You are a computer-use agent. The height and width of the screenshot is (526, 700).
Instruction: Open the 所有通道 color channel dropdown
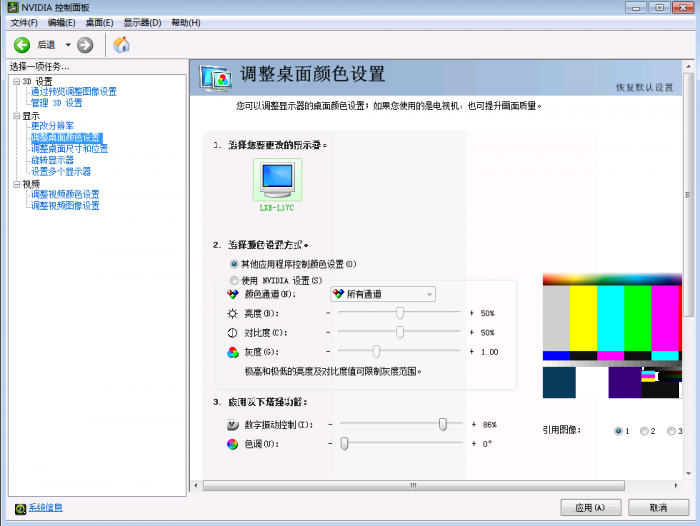[383, 294]
